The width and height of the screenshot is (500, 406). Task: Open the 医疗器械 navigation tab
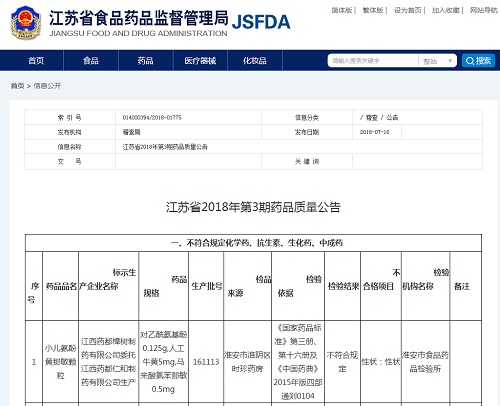200,61
